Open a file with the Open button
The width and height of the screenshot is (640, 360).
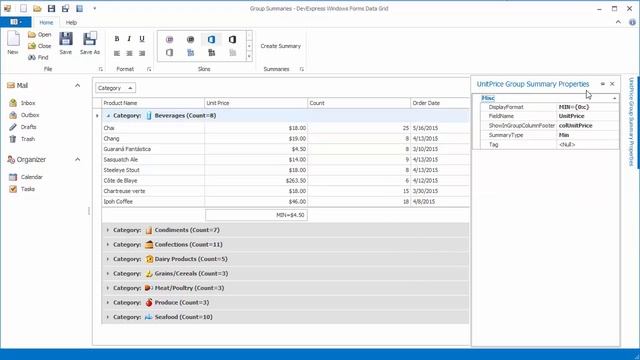pos(40,35)
